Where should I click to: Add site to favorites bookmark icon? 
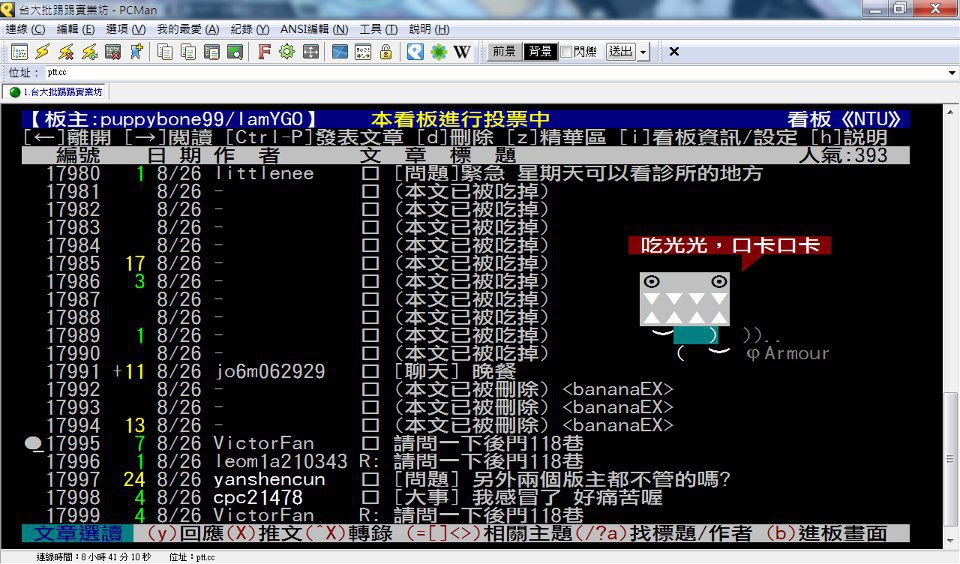(136, 52)
